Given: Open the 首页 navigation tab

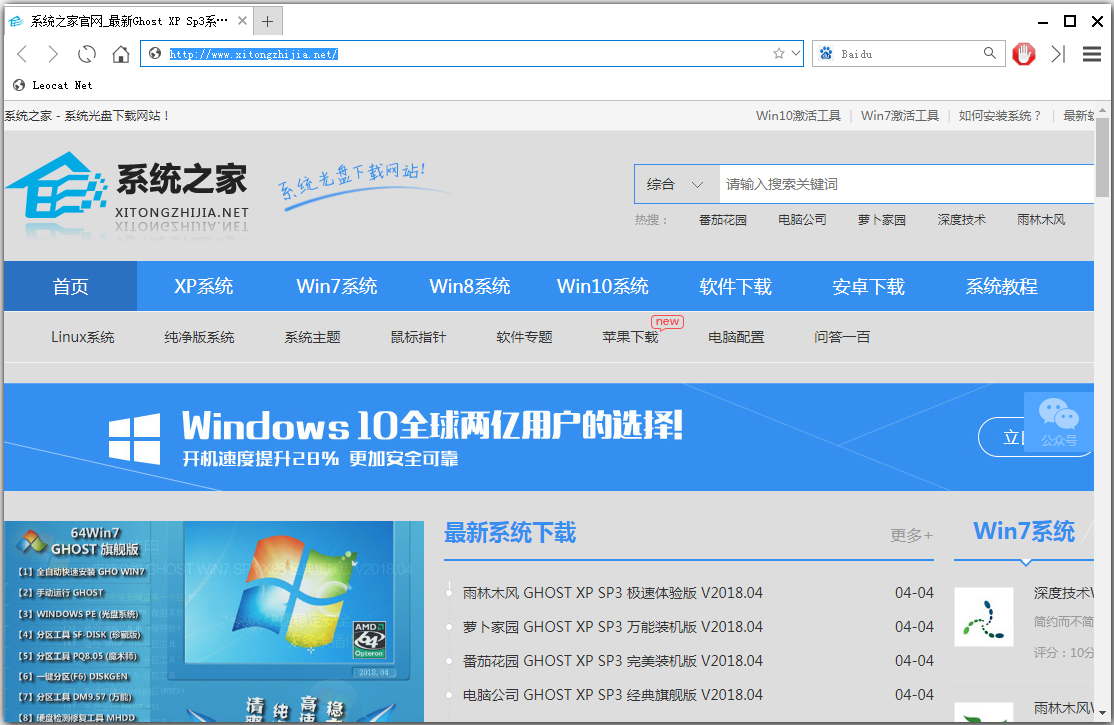Looking at the screenshot, I should click(x=70, y=286).
